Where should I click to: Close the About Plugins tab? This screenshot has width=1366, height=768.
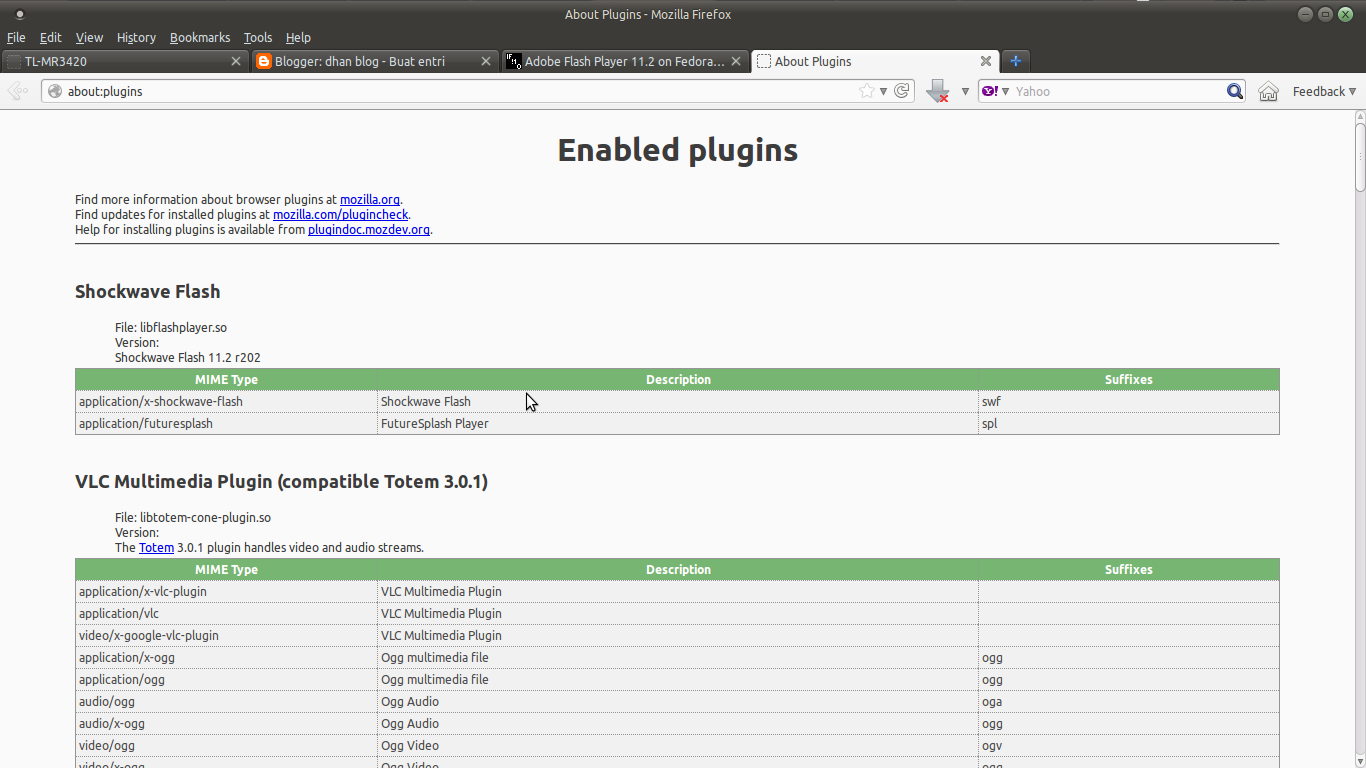[986, 61]
